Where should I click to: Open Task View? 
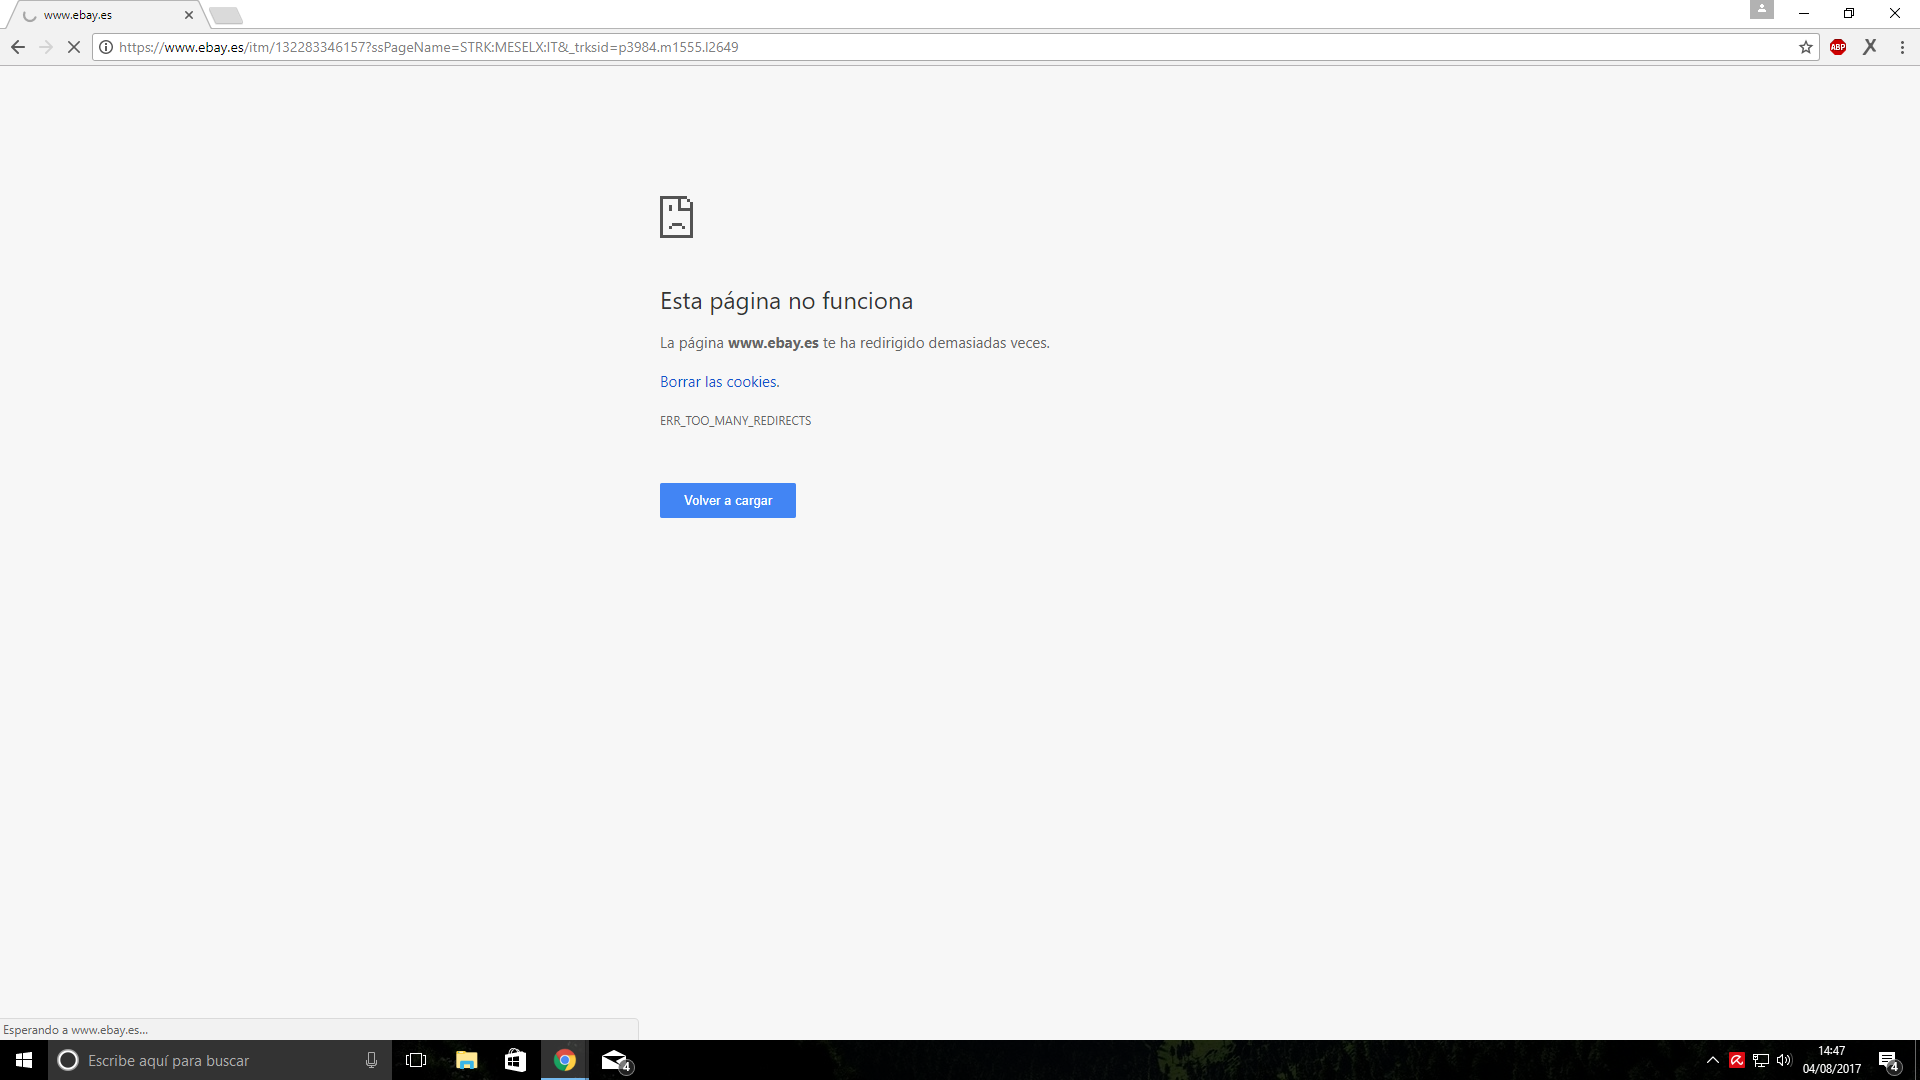click(416, 1060)
